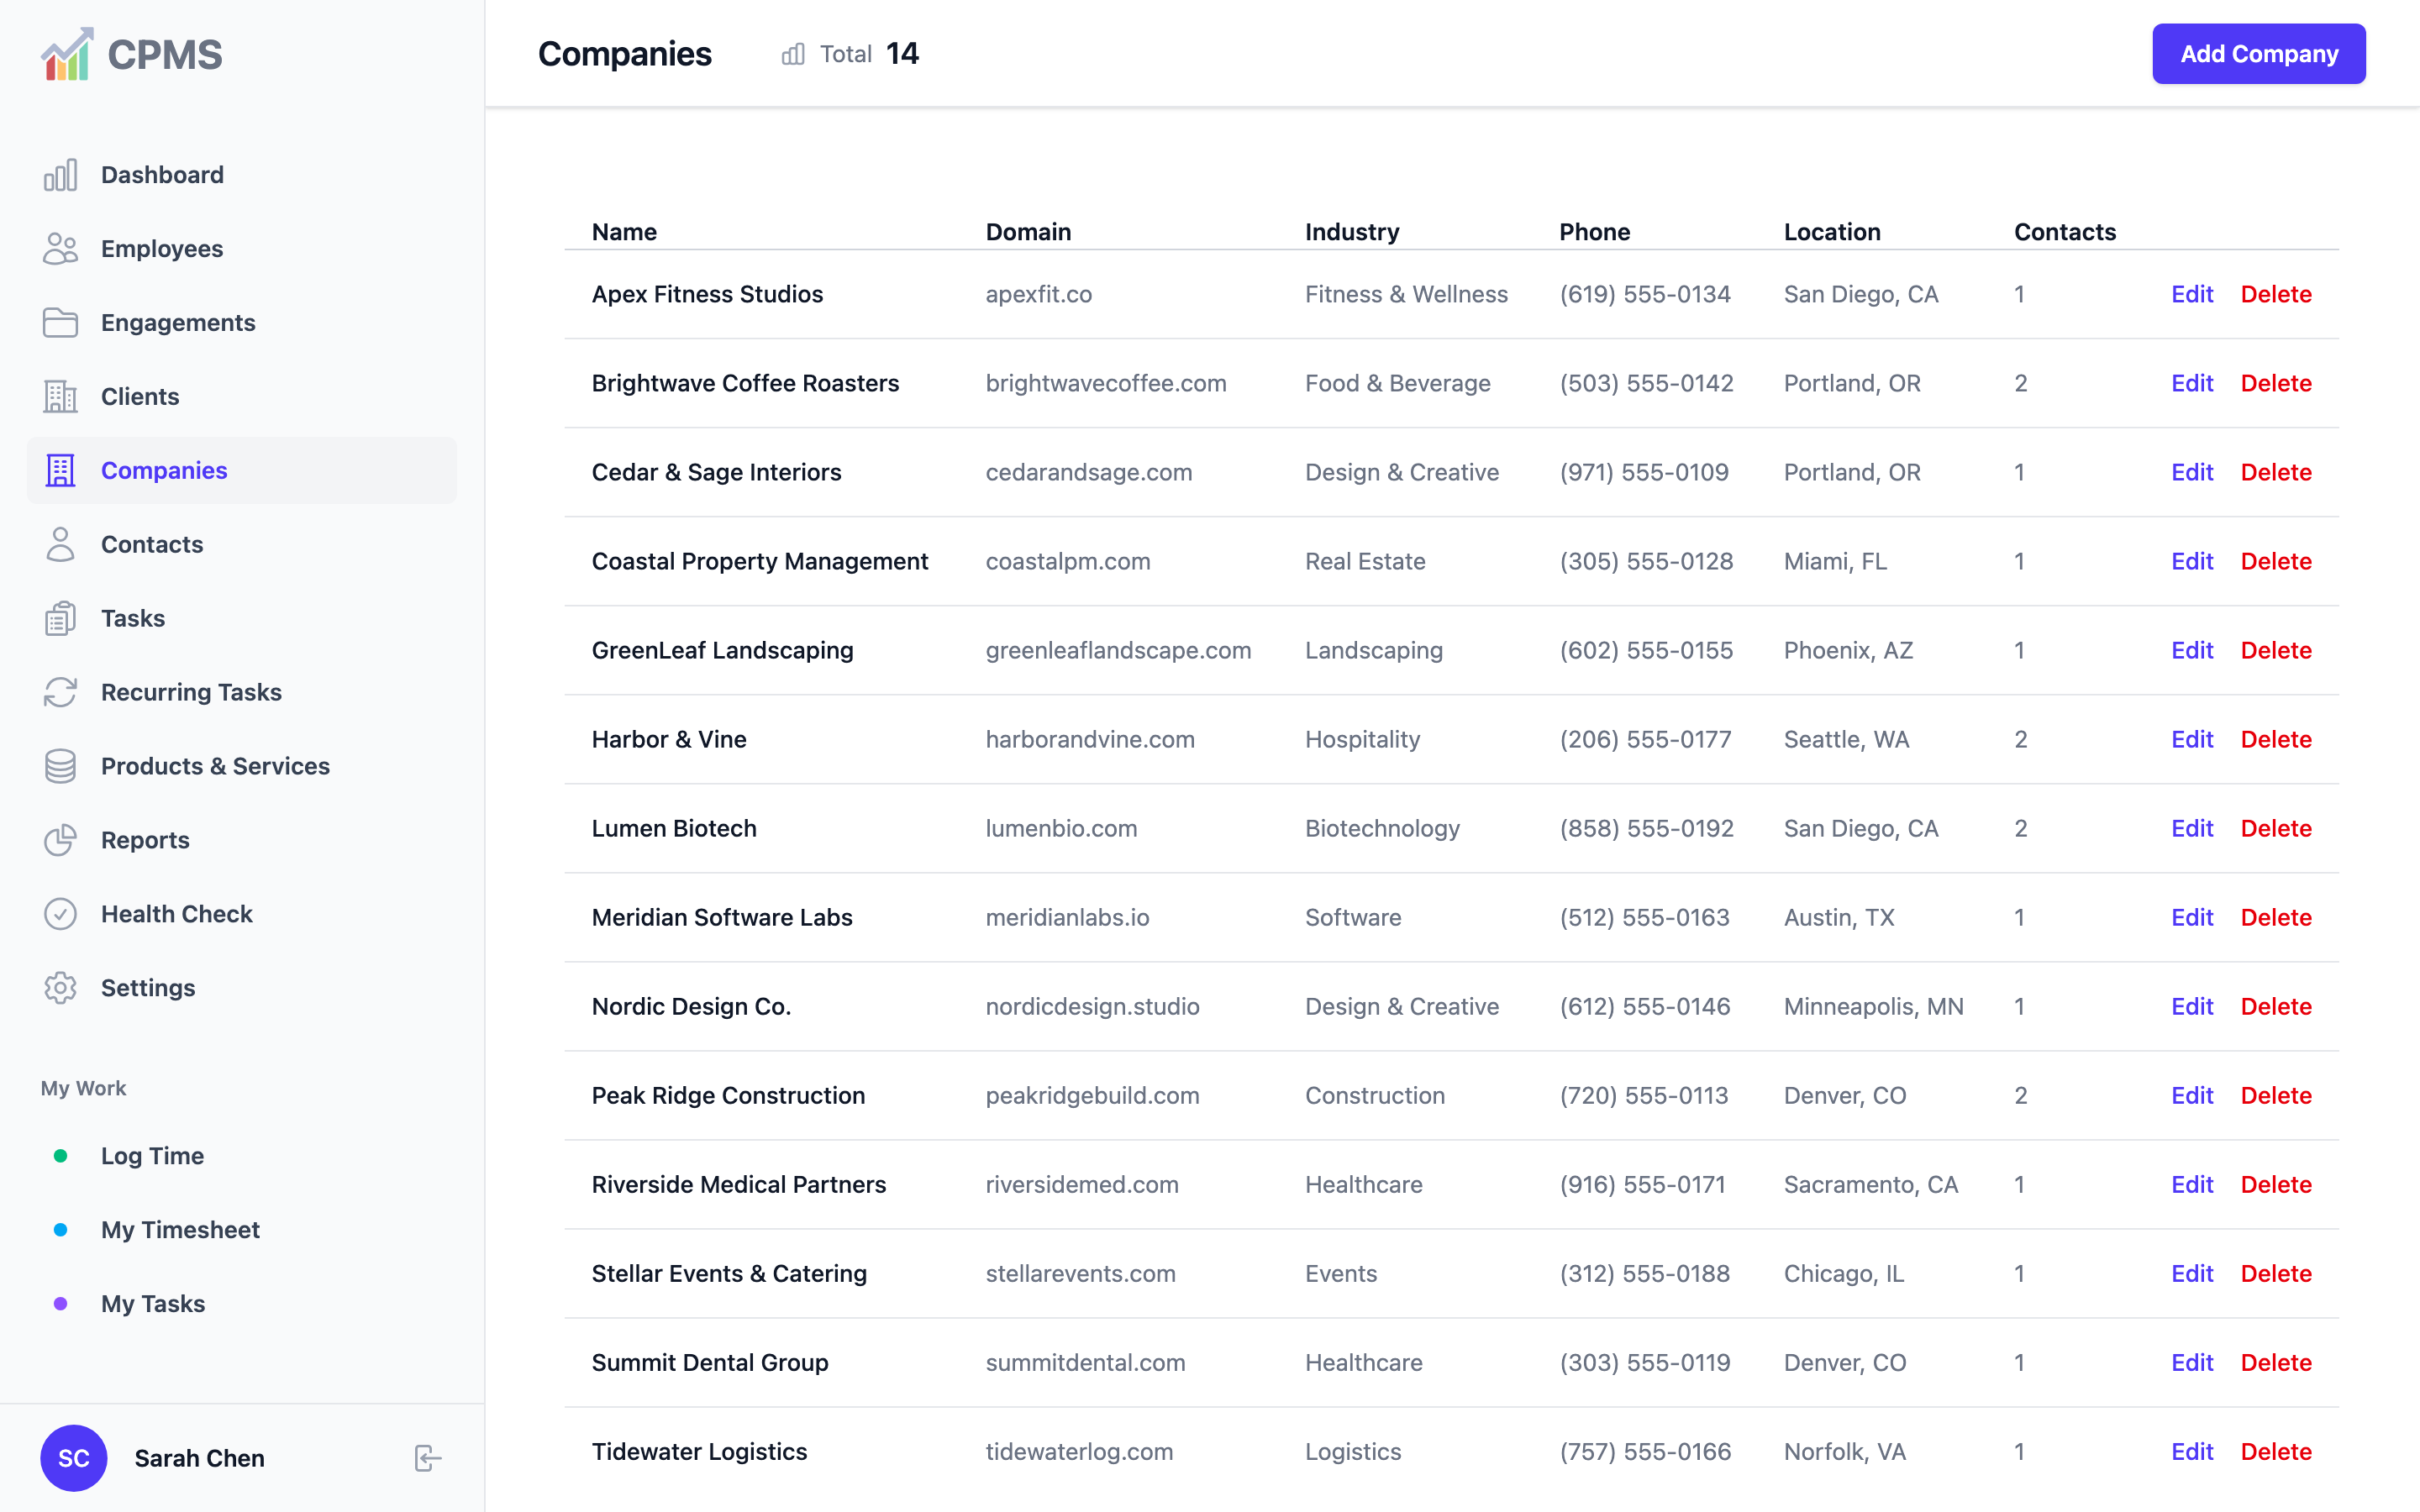Edit Coastal Property Management
Screen dimensions: 2420x1512
[x=2192, y=561]
